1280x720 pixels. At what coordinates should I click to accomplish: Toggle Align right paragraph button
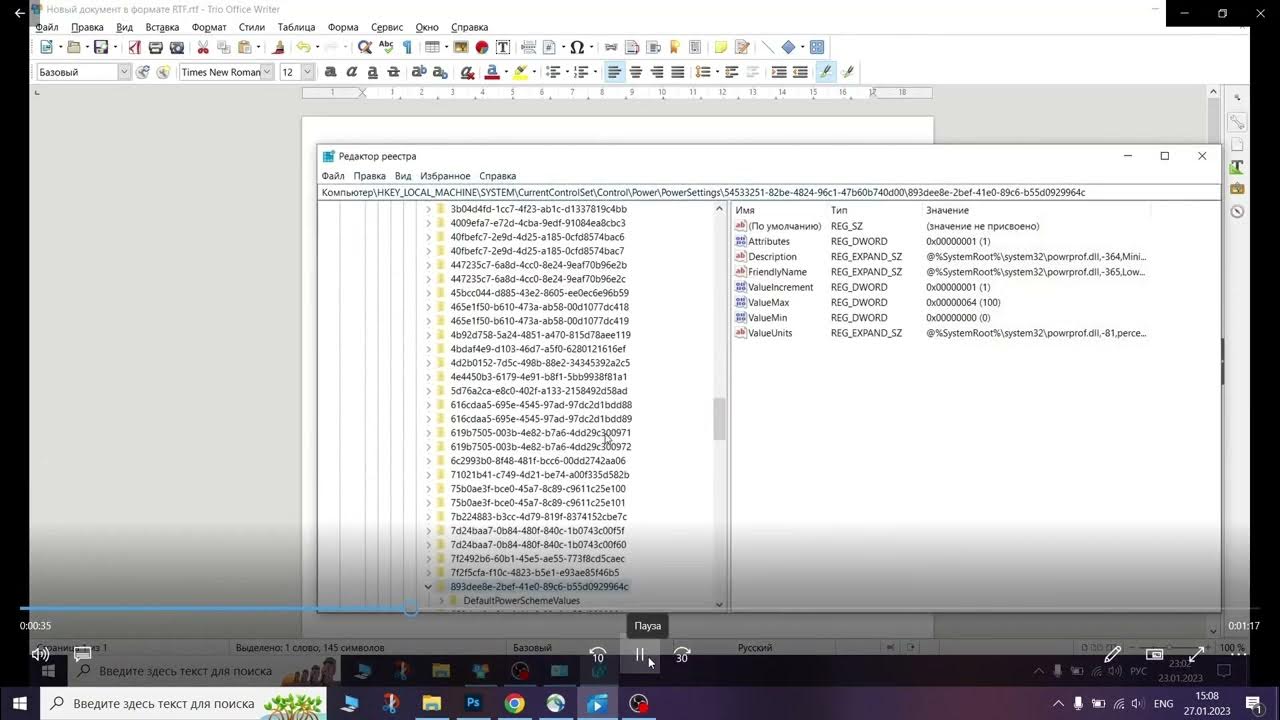(657, 72)
